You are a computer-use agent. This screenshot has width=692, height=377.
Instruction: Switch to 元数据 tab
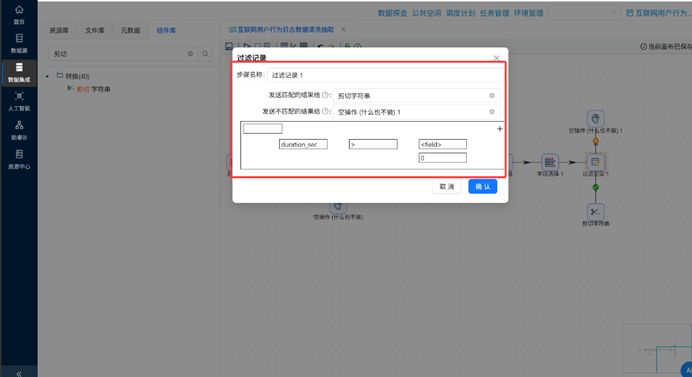click(130, 30)
